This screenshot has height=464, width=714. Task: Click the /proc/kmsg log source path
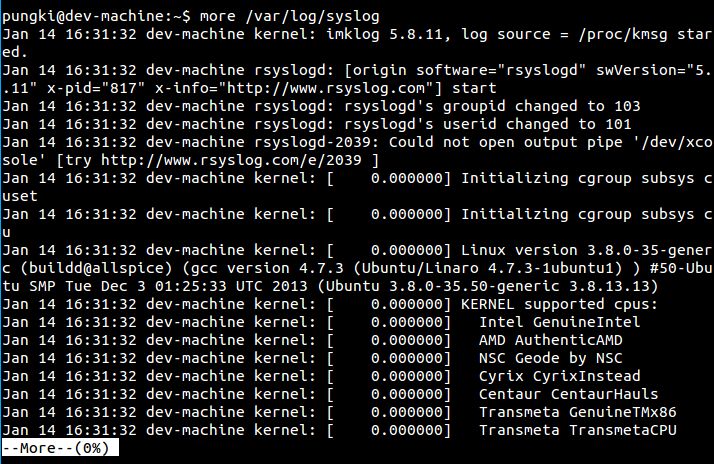[599, 34]
